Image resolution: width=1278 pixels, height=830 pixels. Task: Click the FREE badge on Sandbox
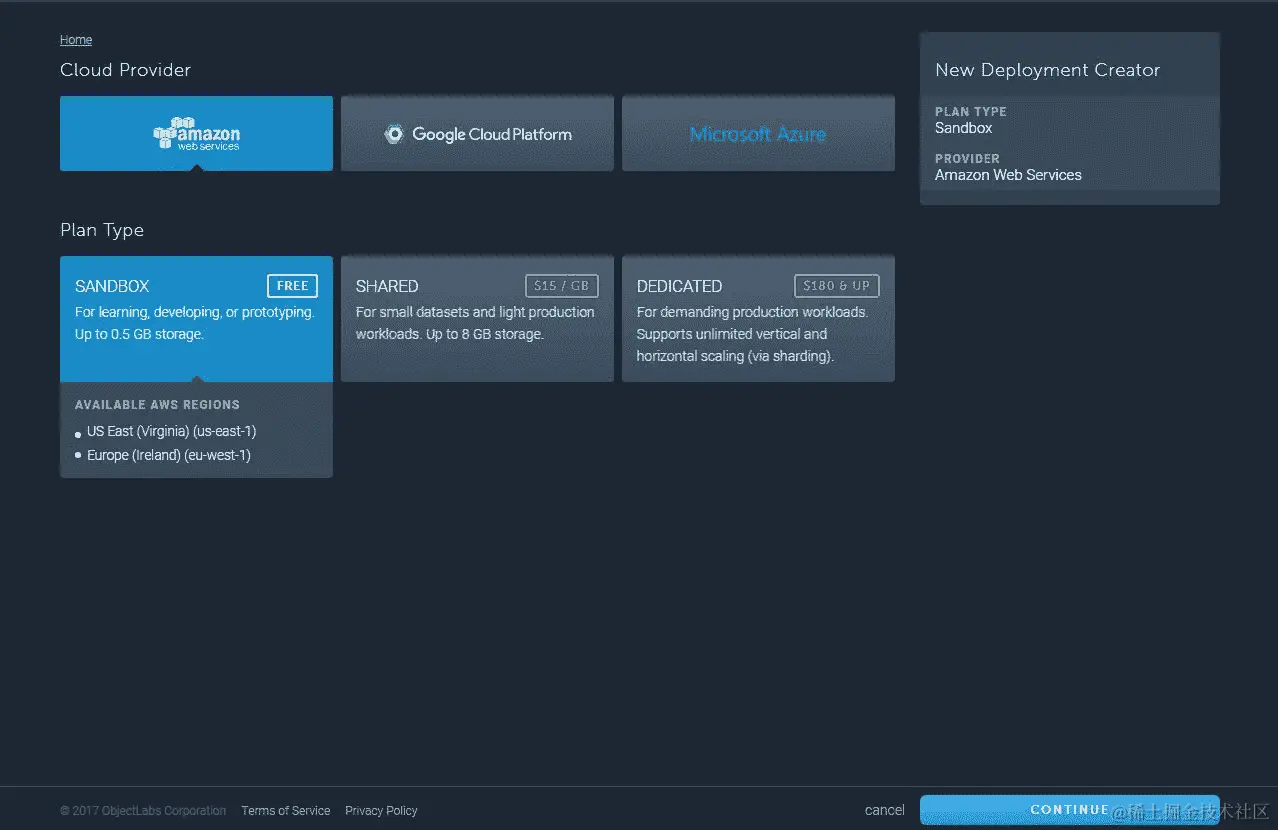[292, 286]
